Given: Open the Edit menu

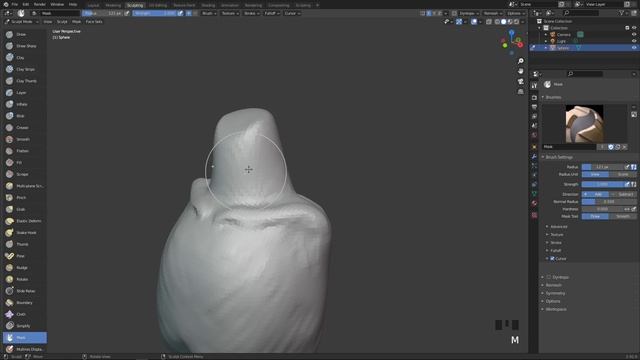Looking at the screenshot, I should pos(26,4).
